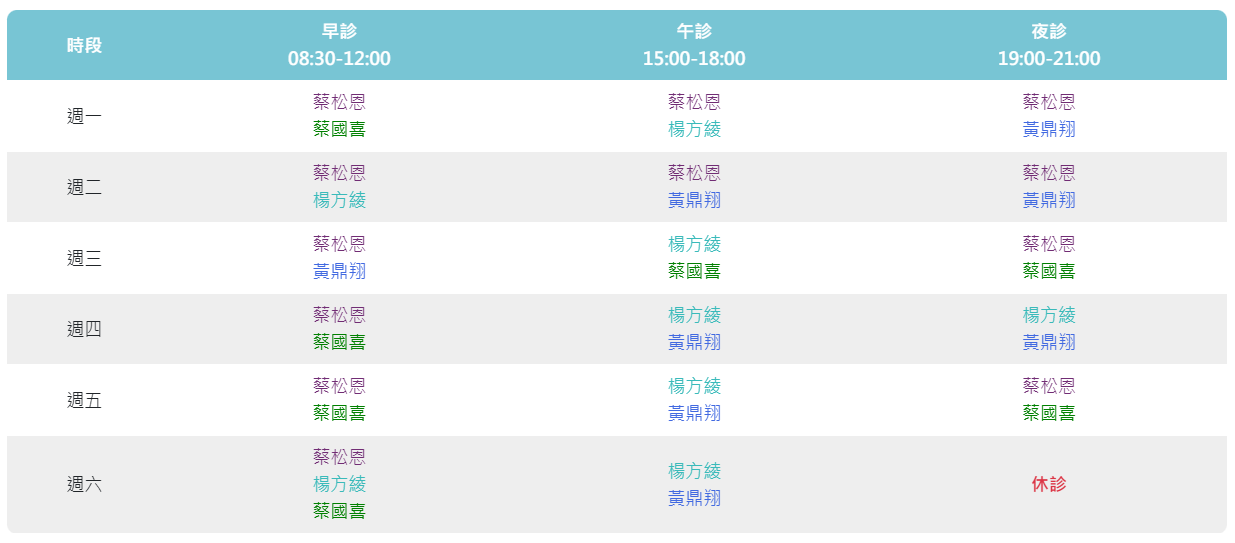The image size is (1235, 543).
Task: Choose 楊方綾 in 週二 早診 slot
Action: tap(339, 200)
